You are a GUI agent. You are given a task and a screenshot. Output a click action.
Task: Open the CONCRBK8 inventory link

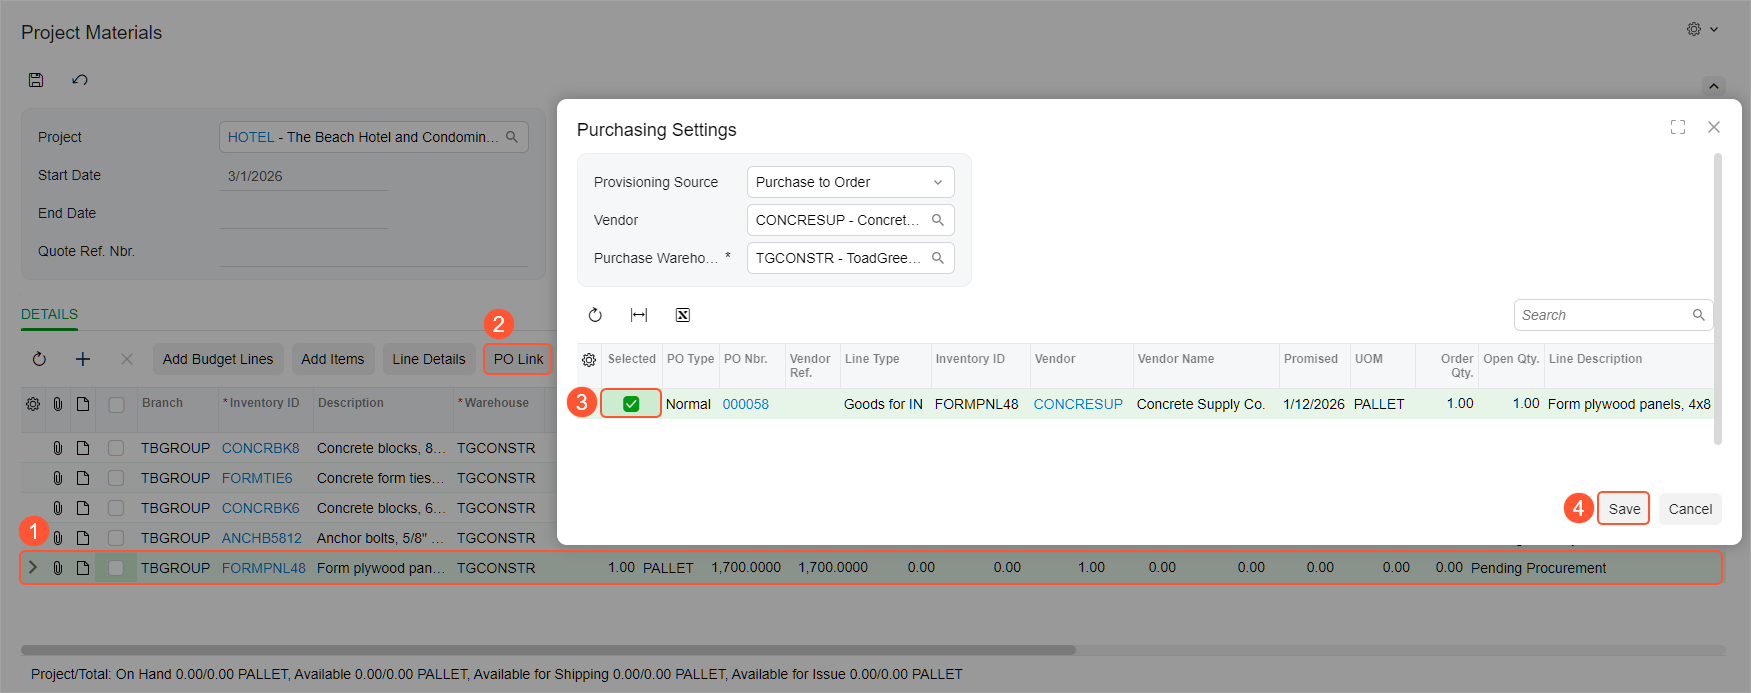pos(261,448)
